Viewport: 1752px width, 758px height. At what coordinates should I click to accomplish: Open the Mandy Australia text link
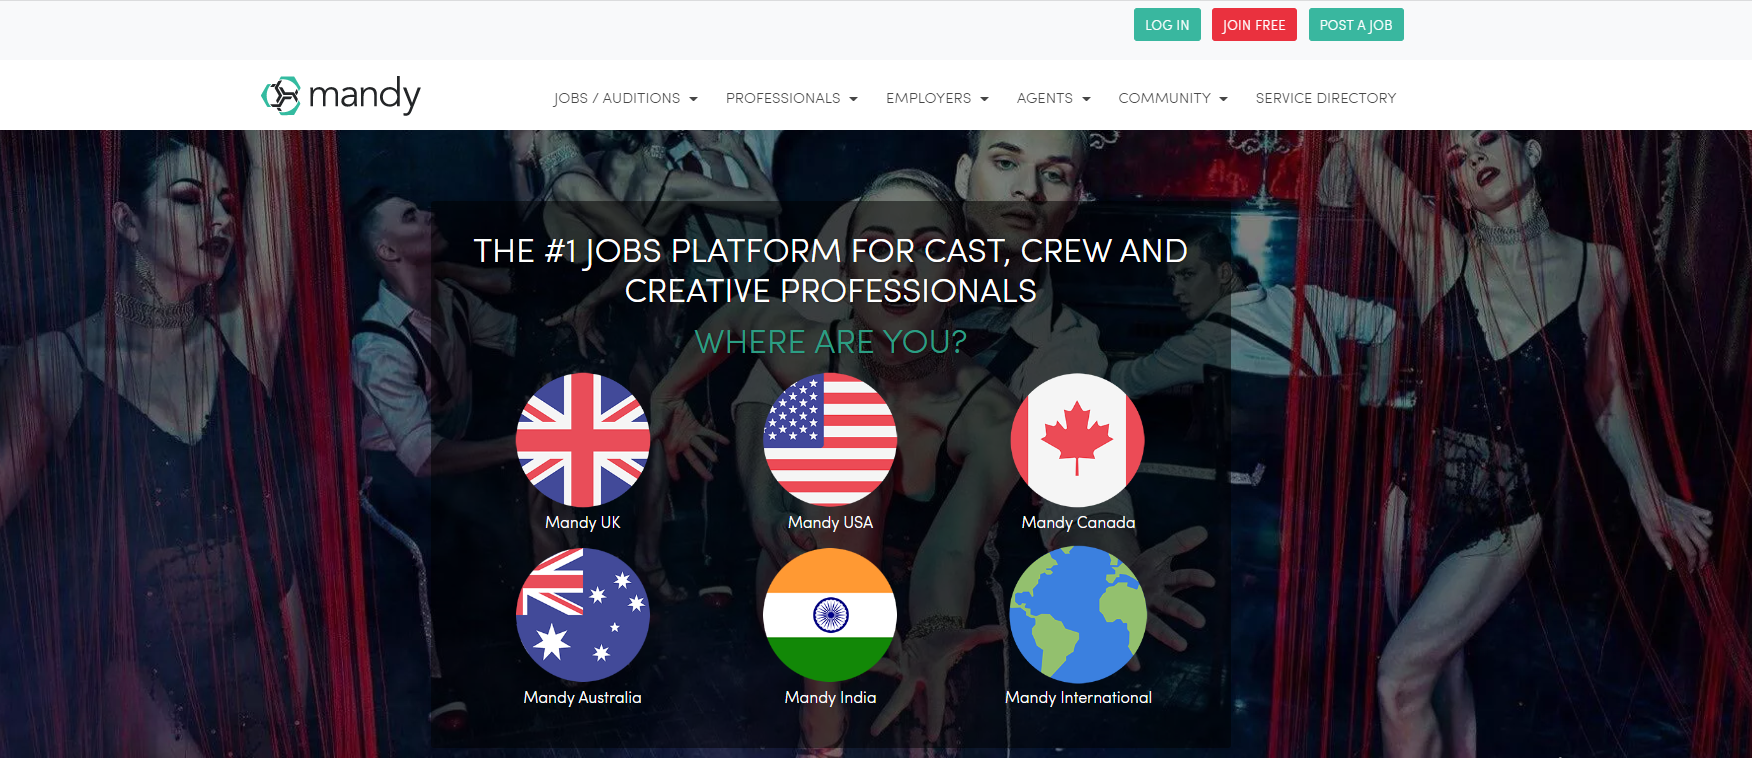pos(583,698)
